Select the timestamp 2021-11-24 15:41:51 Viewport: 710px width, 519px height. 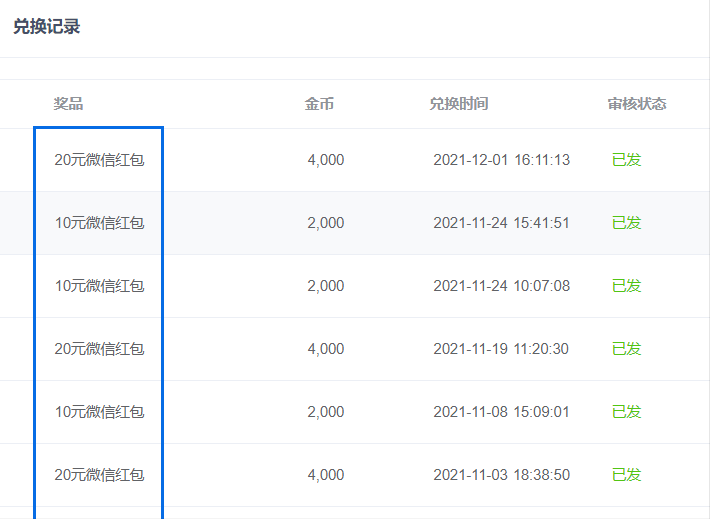(501, 223)
